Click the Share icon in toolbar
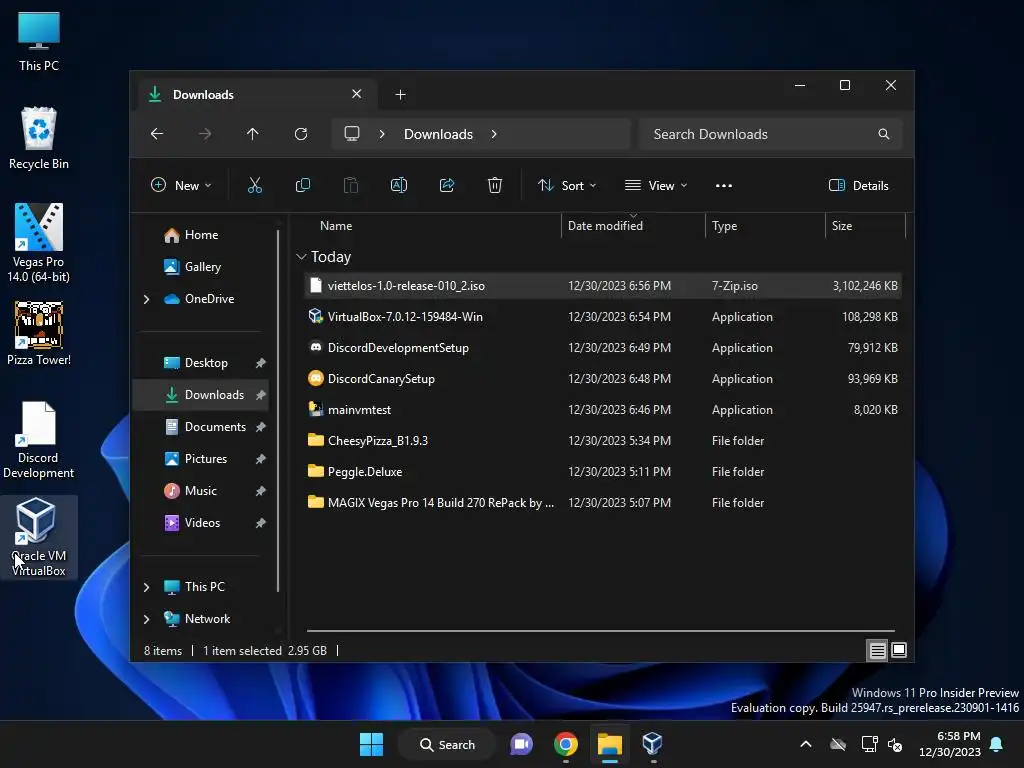Image resolution: width=1024 pixels, height=768 pixels. [447, 185]
